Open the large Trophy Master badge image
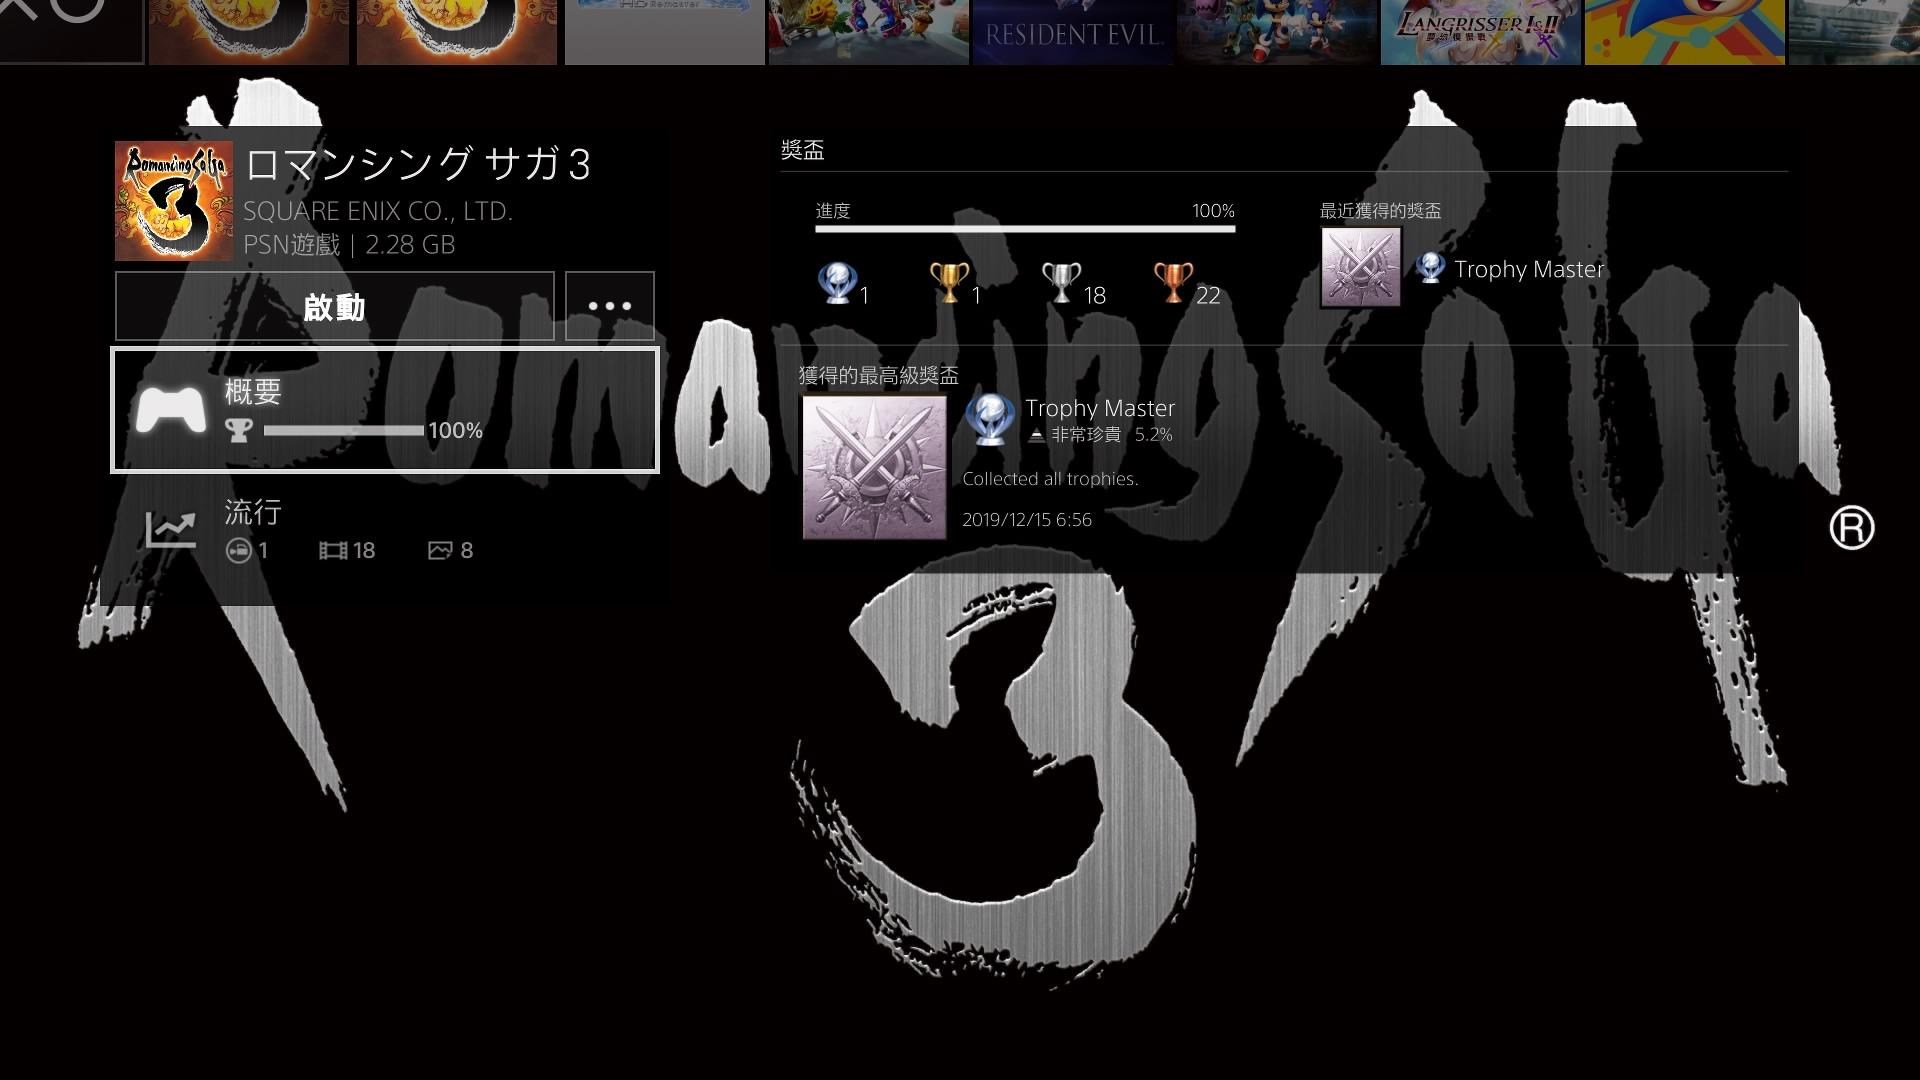Viewport: 1920px width, 1080px height. [874, 467]
